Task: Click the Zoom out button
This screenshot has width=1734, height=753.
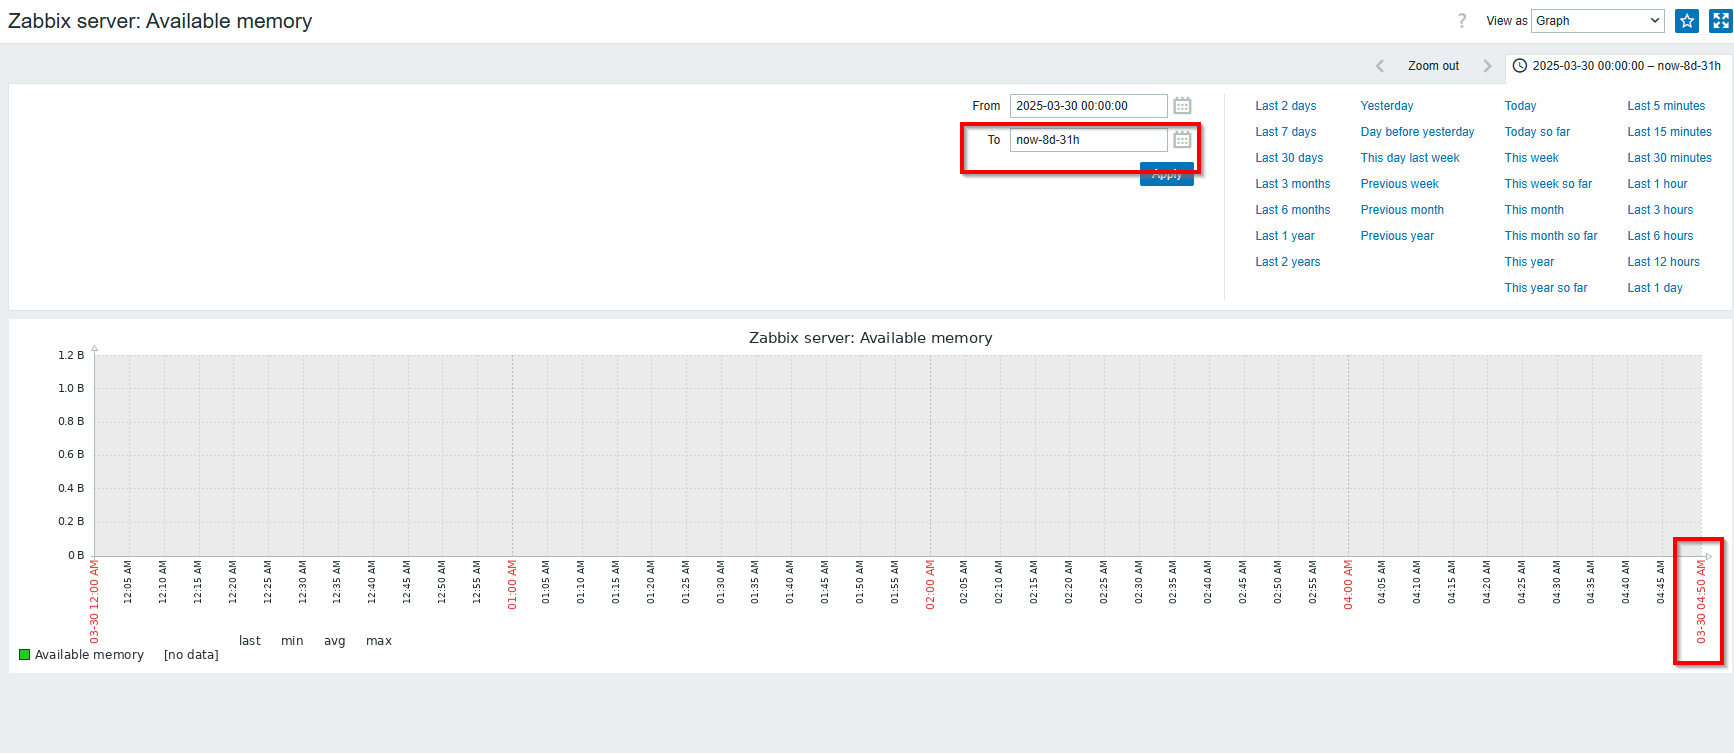Action: coord(1433,66)
